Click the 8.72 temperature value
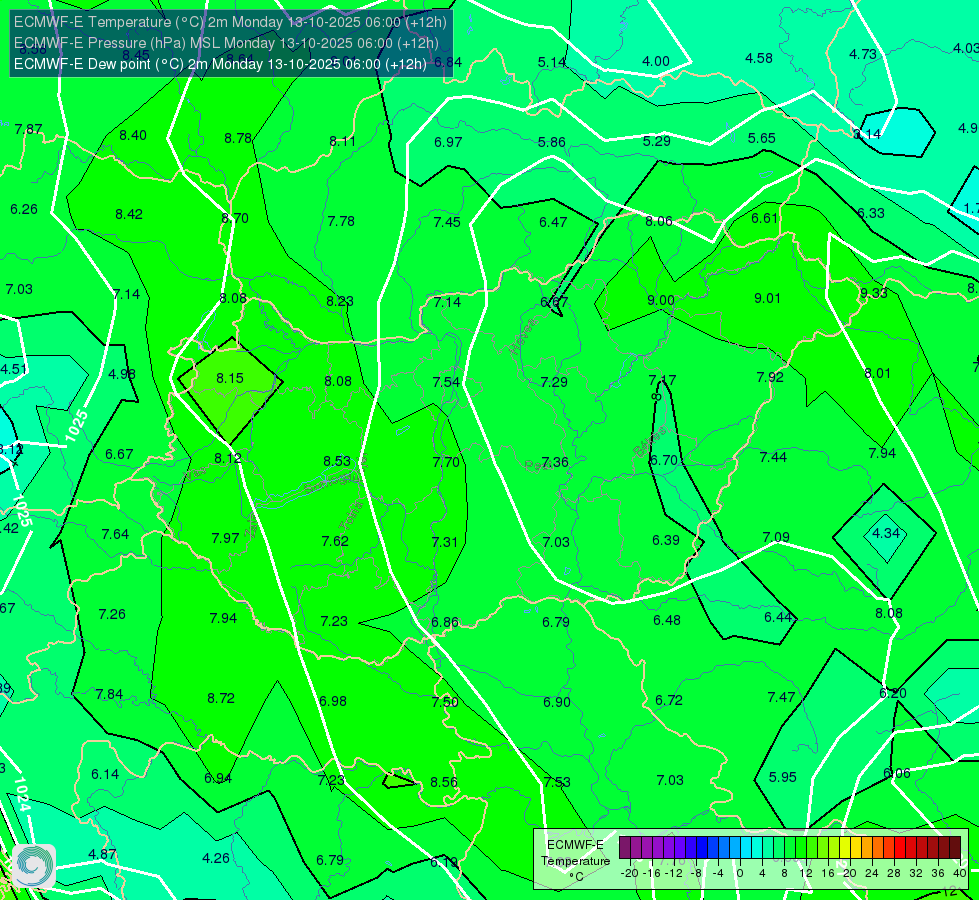This screenshot has width=979, height=900. tap(221, 698)
